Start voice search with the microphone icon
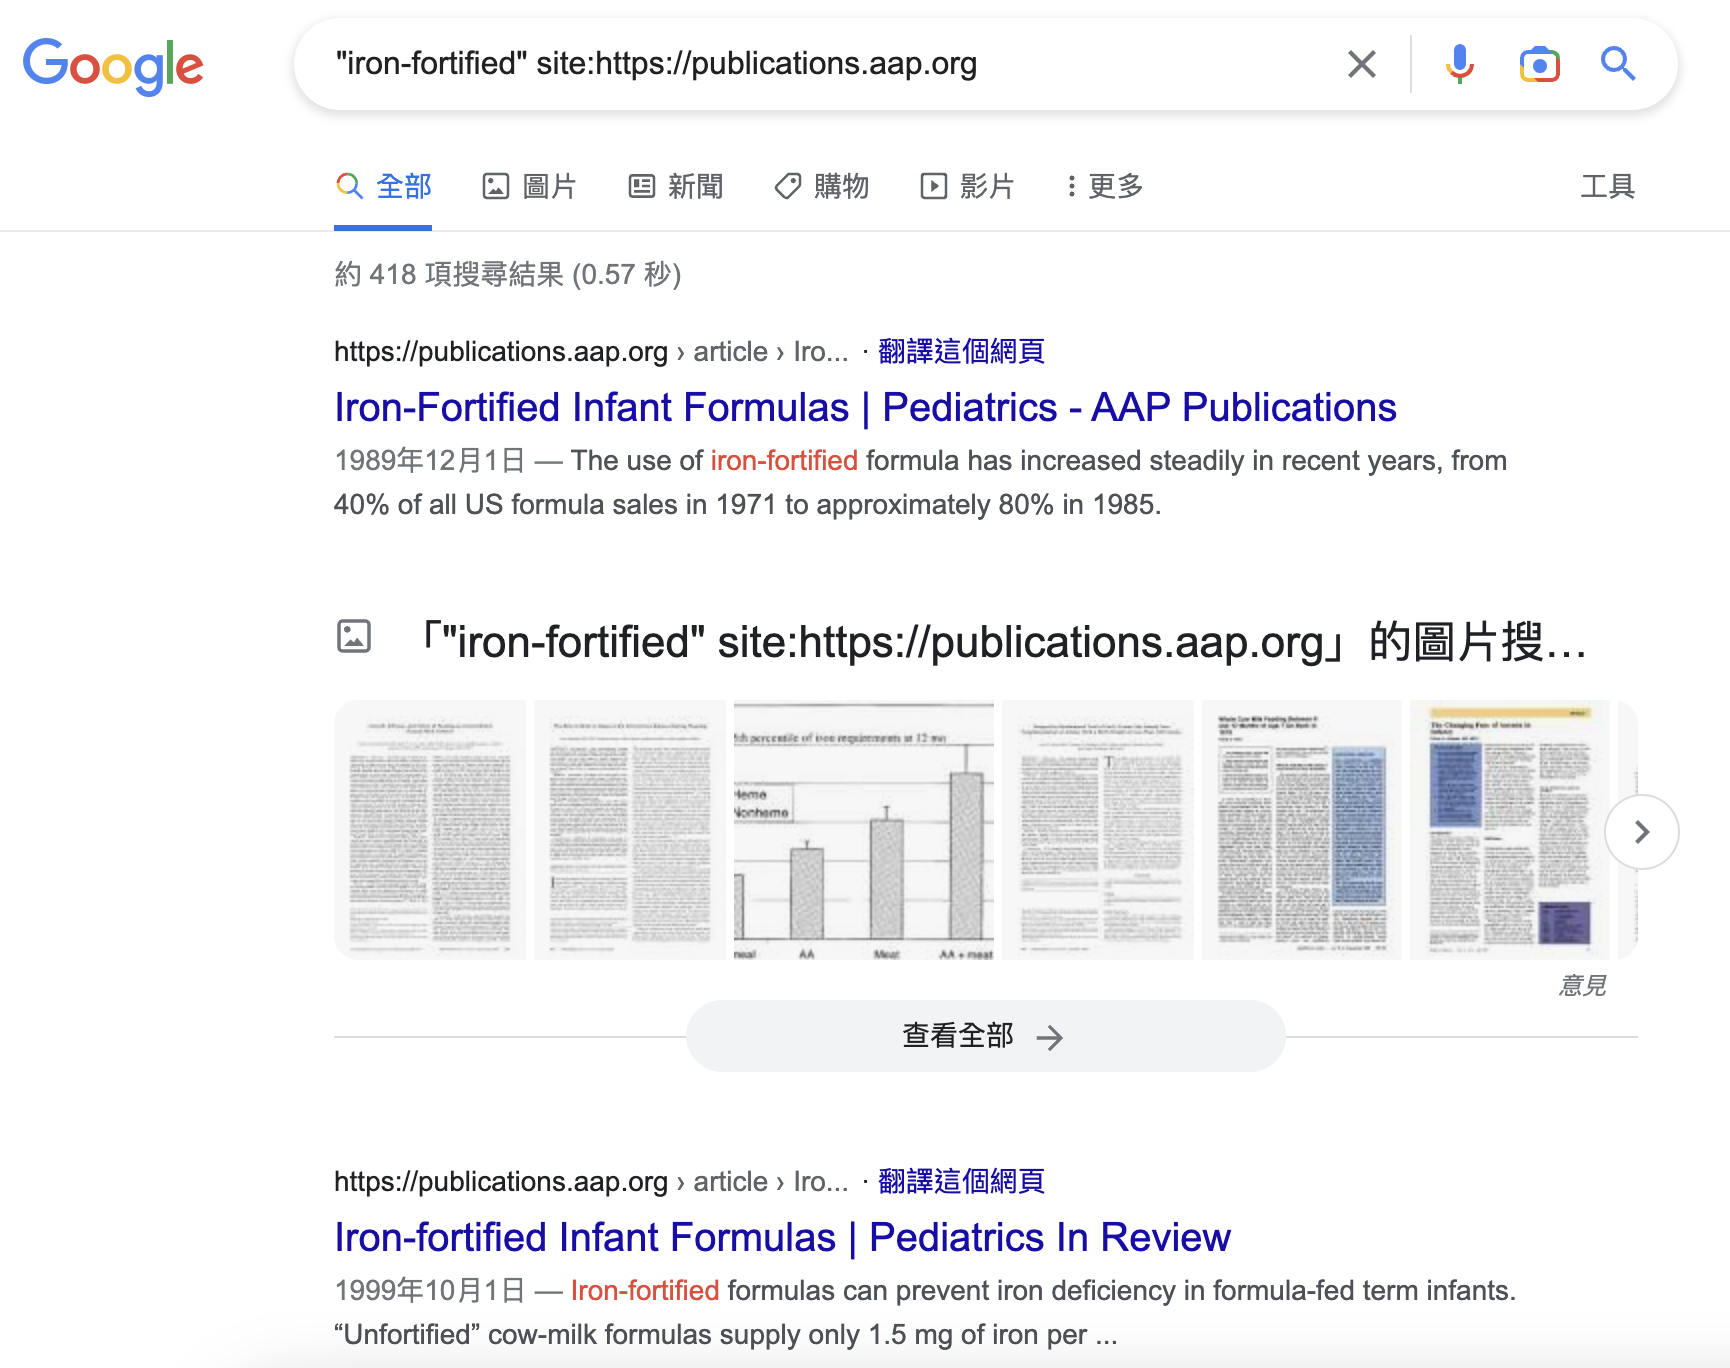This screenshot has height=1368, width=1730. [x=1460, y=64]
